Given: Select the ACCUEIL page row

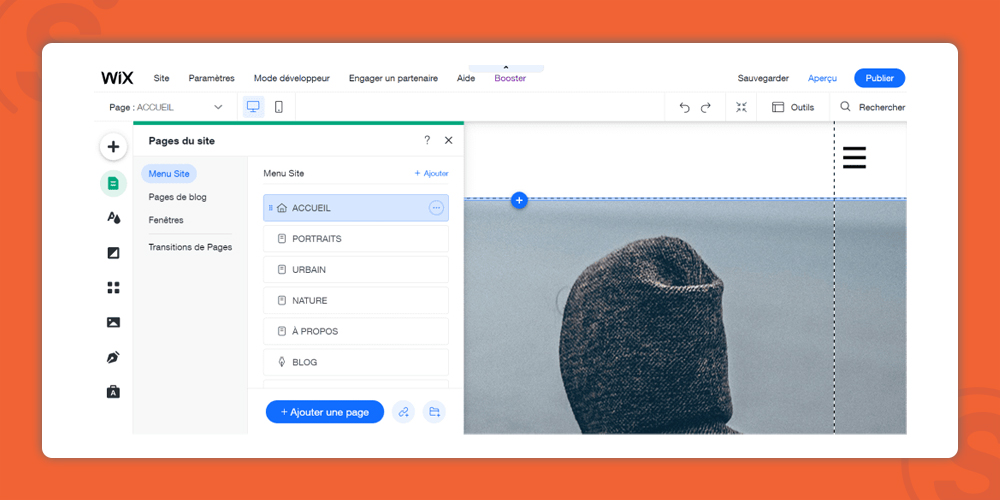Looking at the screenshot, I should (356, 208).
